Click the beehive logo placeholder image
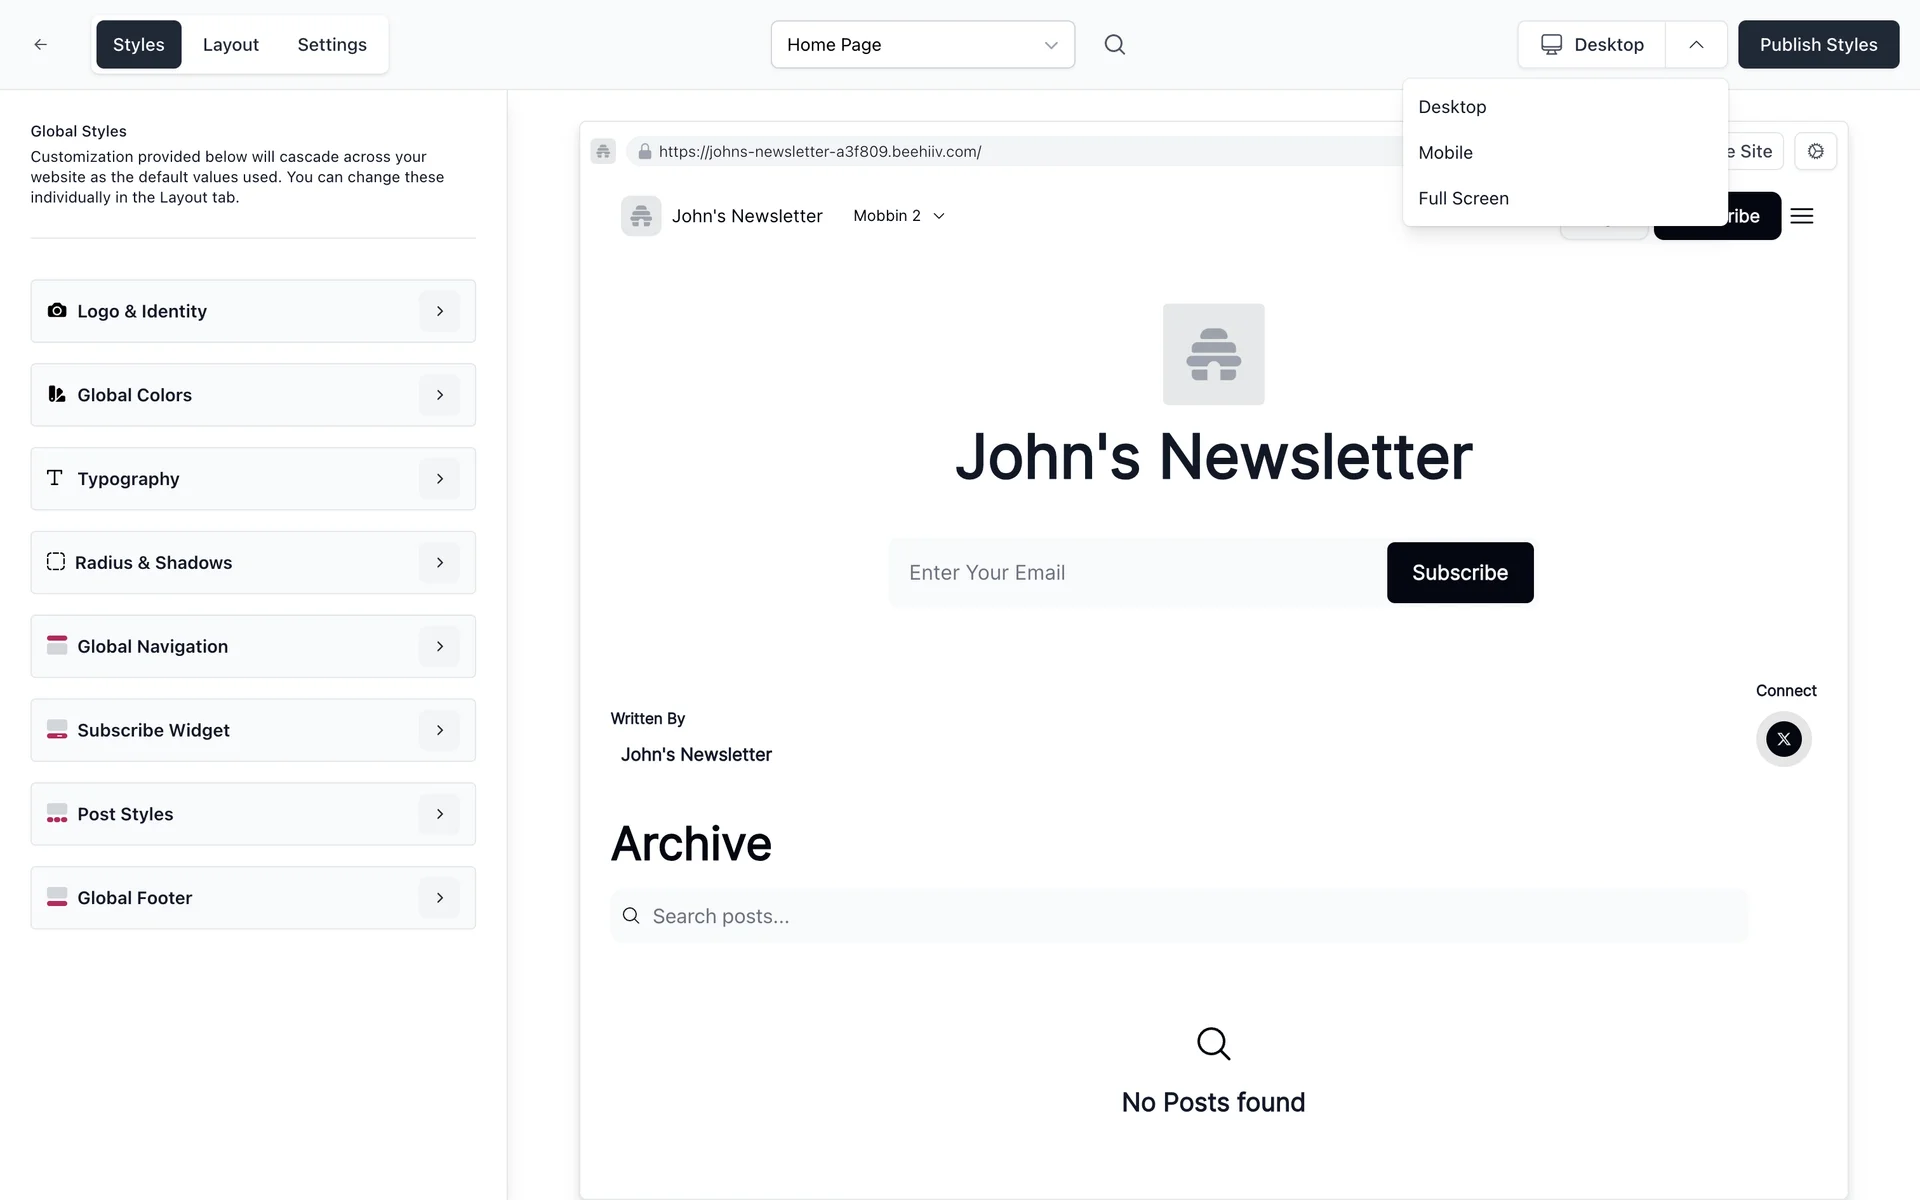1920x1200 pixels. [1213, 354]
